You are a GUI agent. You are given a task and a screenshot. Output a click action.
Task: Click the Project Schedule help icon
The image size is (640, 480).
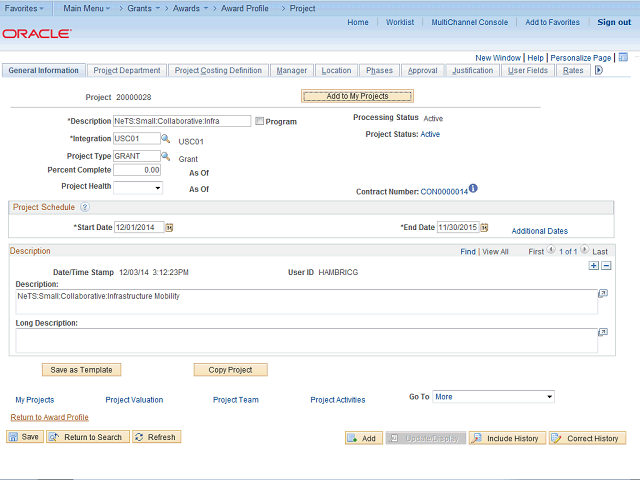(x=84, y=207)
